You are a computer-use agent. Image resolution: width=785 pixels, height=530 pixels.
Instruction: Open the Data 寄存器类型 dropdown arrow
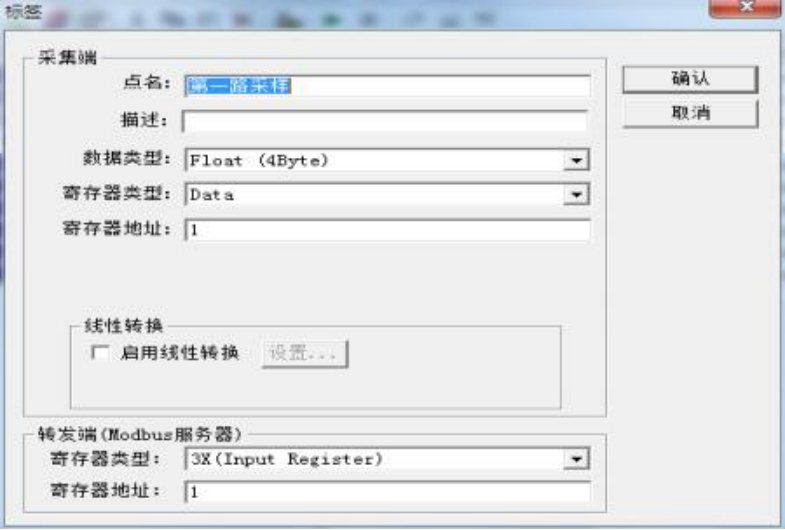pos(576,194)
